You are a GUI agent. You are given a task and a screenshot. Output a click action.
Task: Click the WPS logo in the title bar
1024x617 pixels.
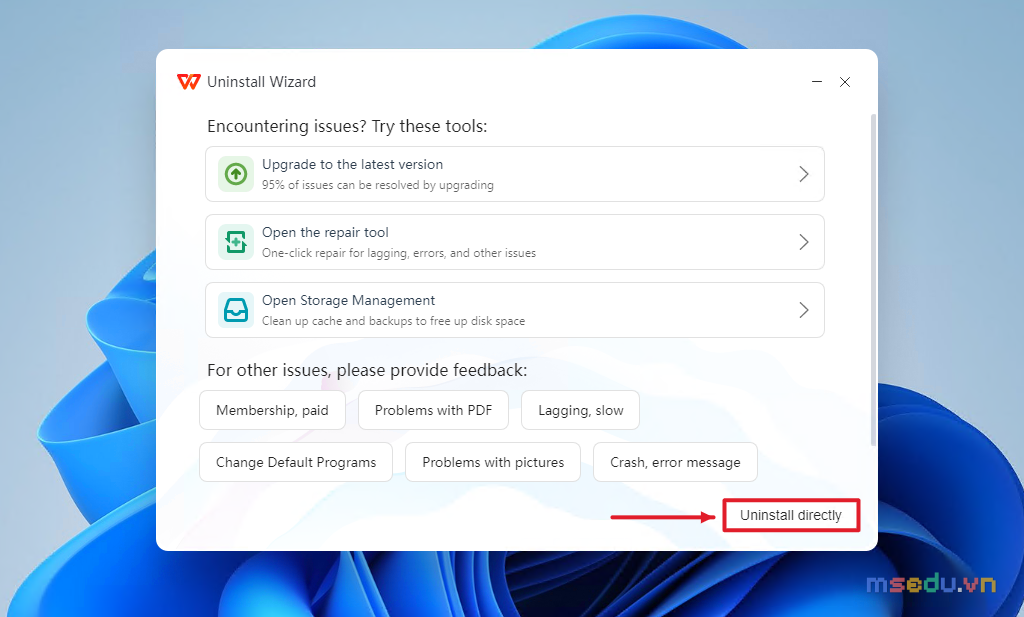click(189, 82)
